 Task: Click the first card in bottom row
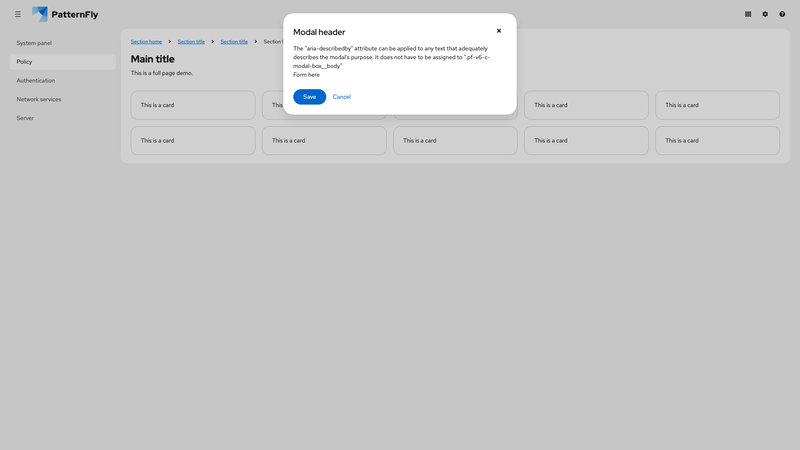coord(193,141)
